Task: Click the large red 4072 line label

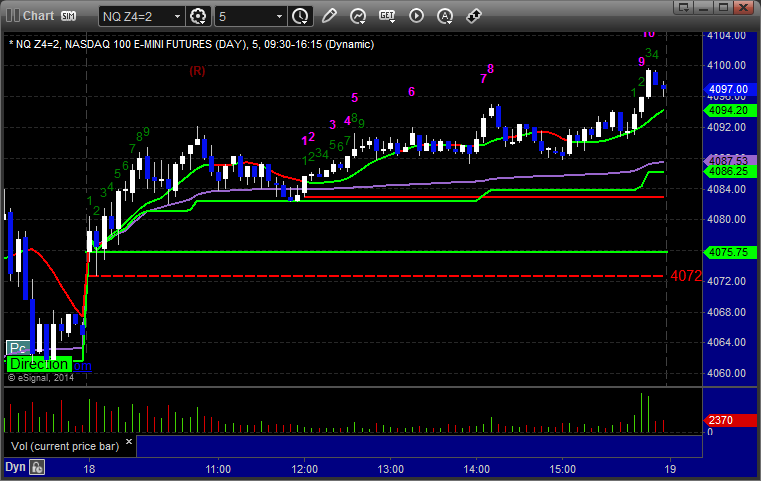Action: tap(686, 276)
